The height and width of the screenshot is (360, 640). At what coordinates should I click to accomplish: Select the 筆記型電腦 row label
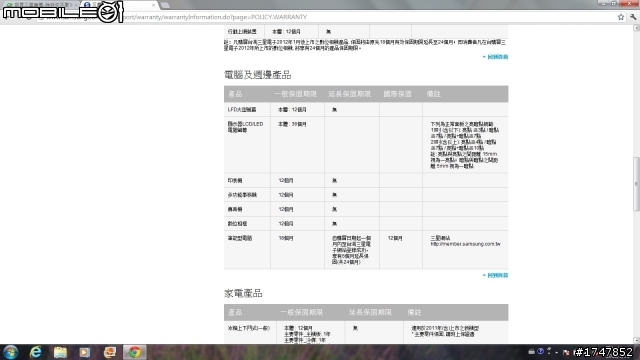click(x=240, y=238)
